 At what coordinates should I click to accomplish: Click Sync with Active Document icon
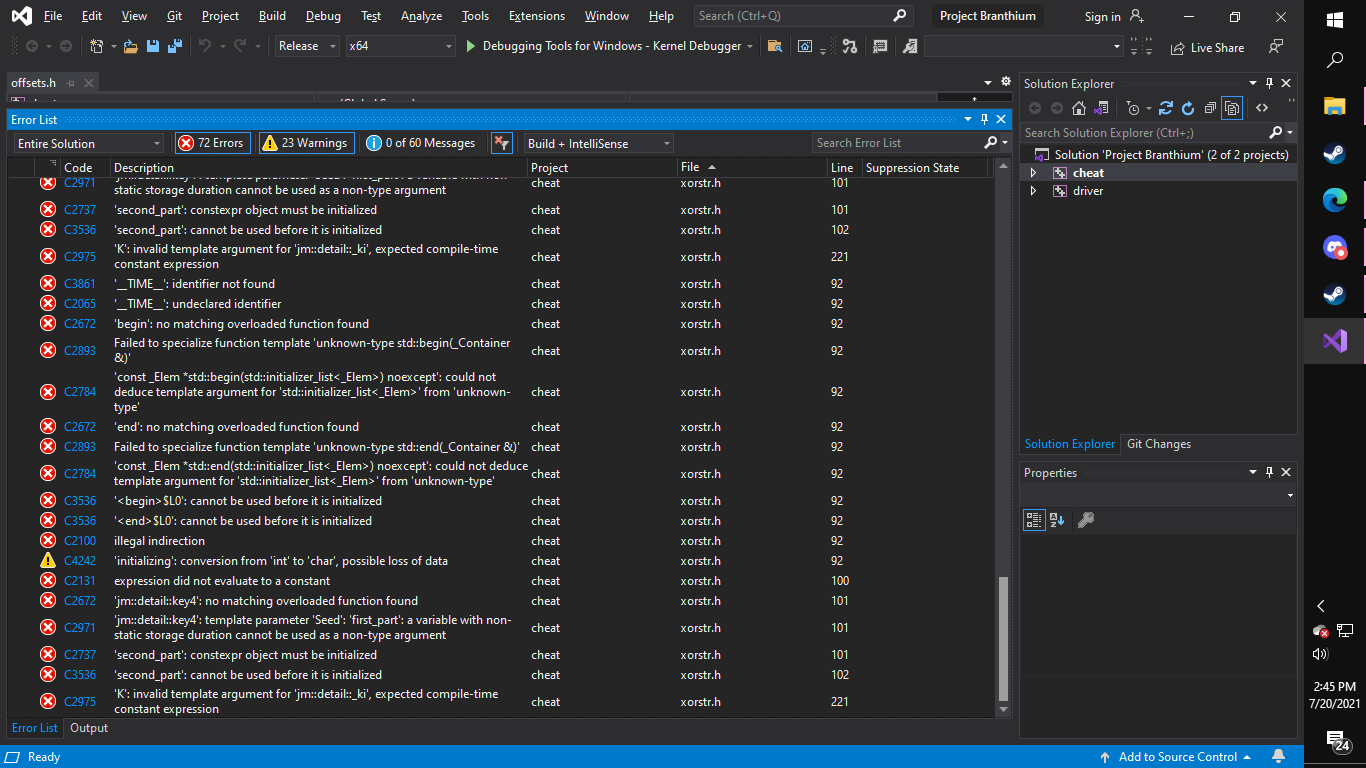pos(1166,108)
